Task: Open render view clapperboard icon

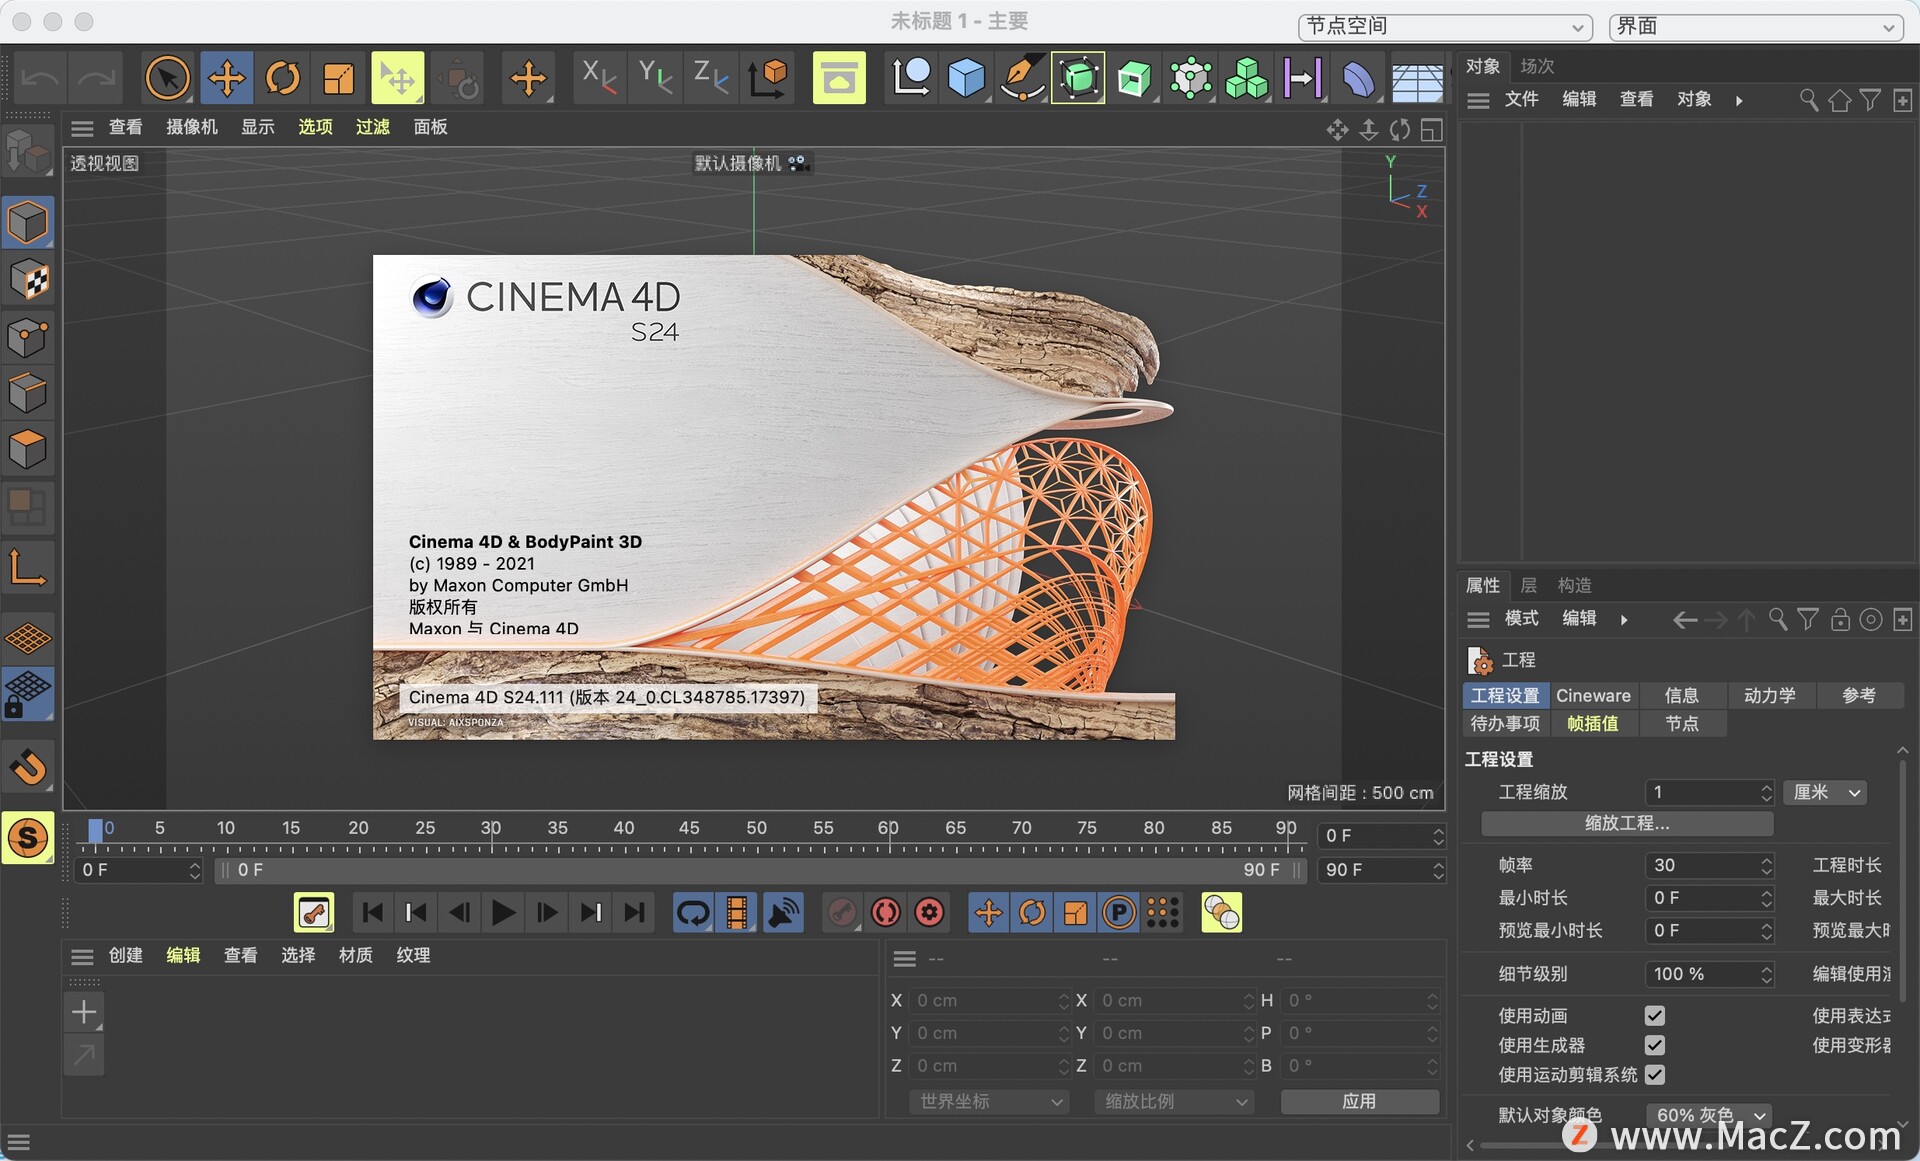Action: point(839,78)
